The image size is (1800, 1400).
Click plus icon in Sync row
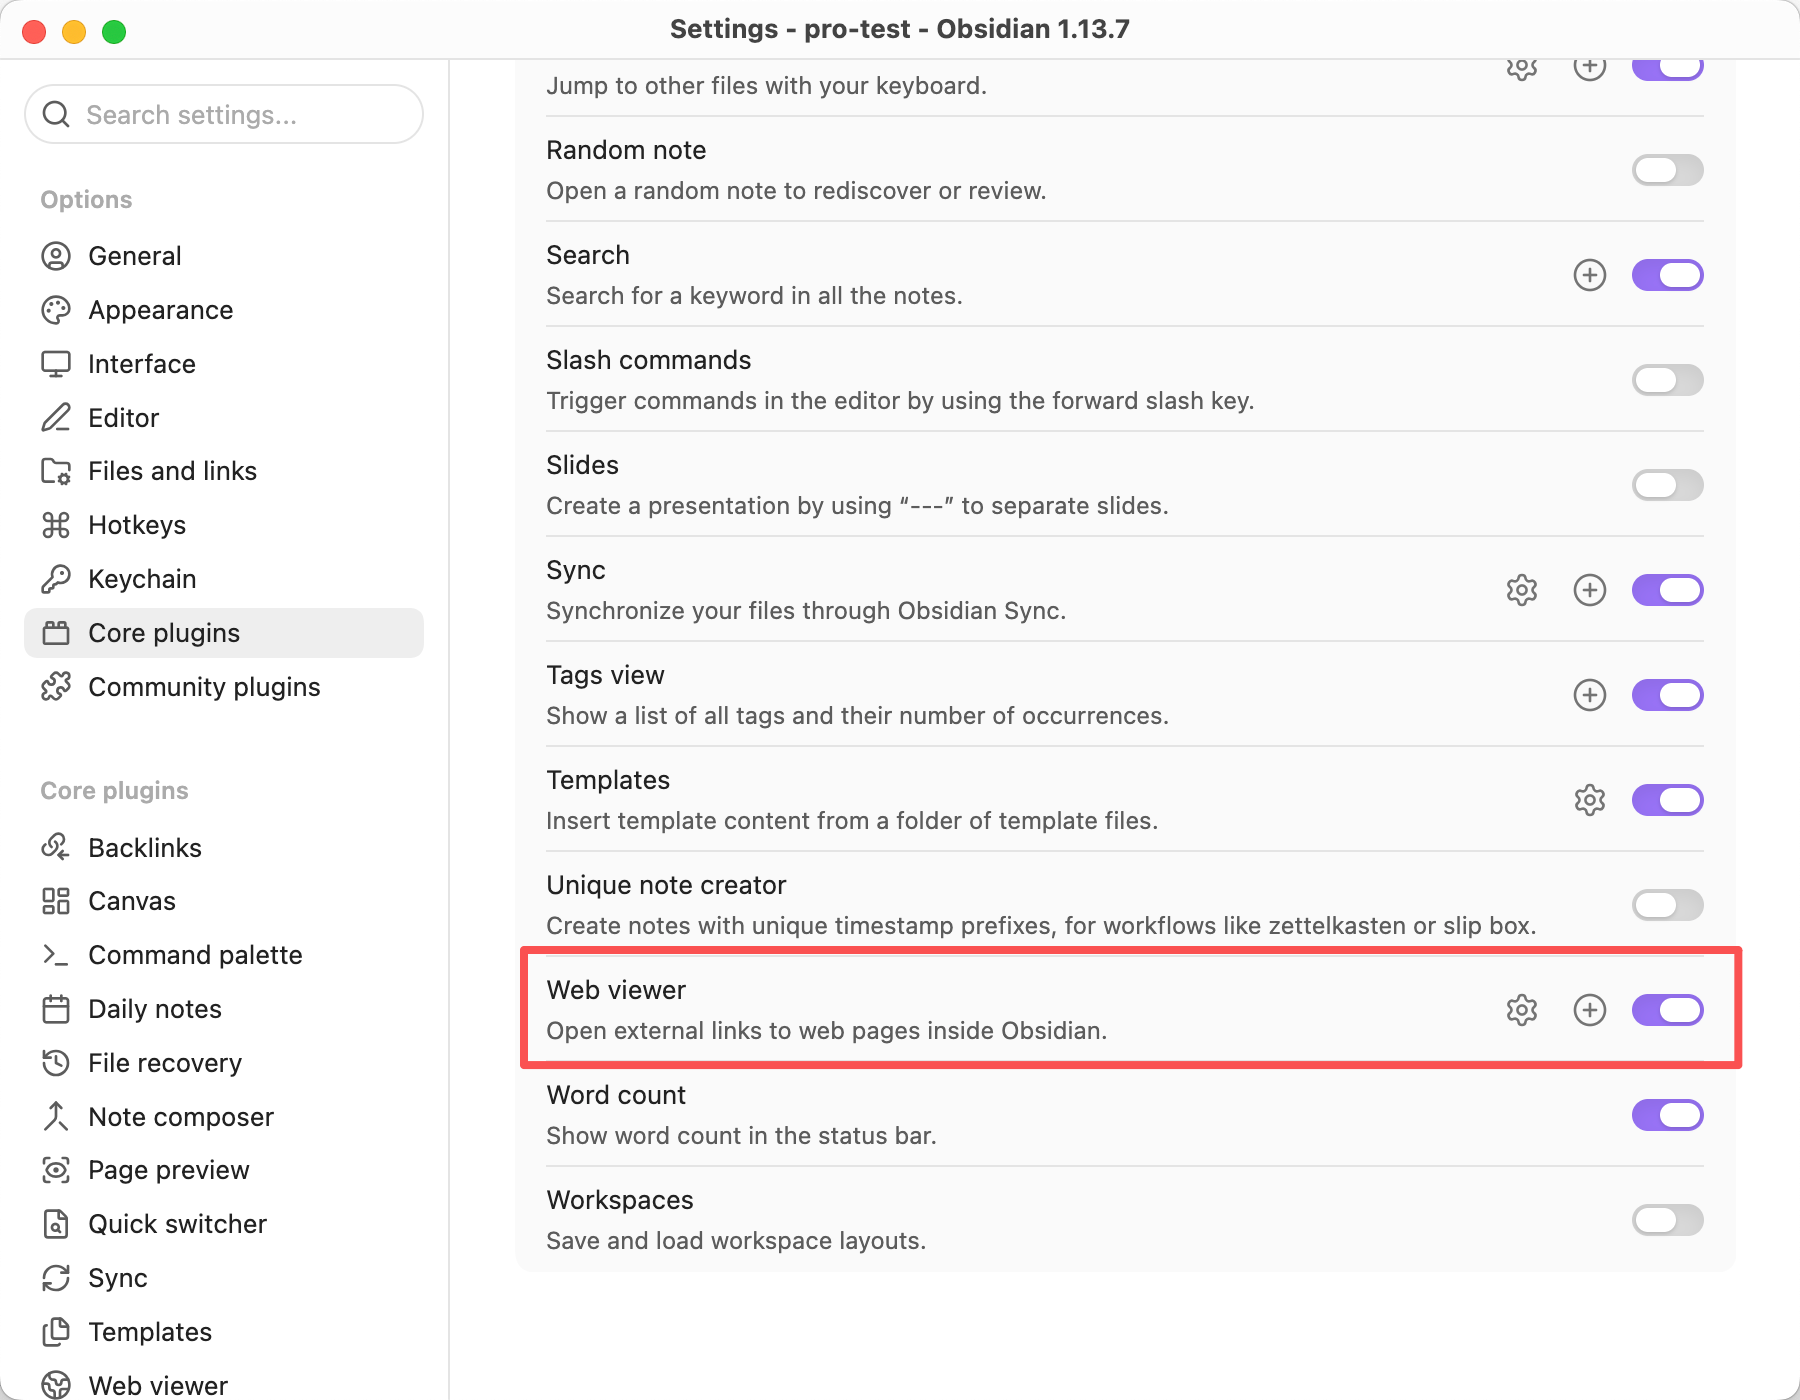[x=1589, y=590]
